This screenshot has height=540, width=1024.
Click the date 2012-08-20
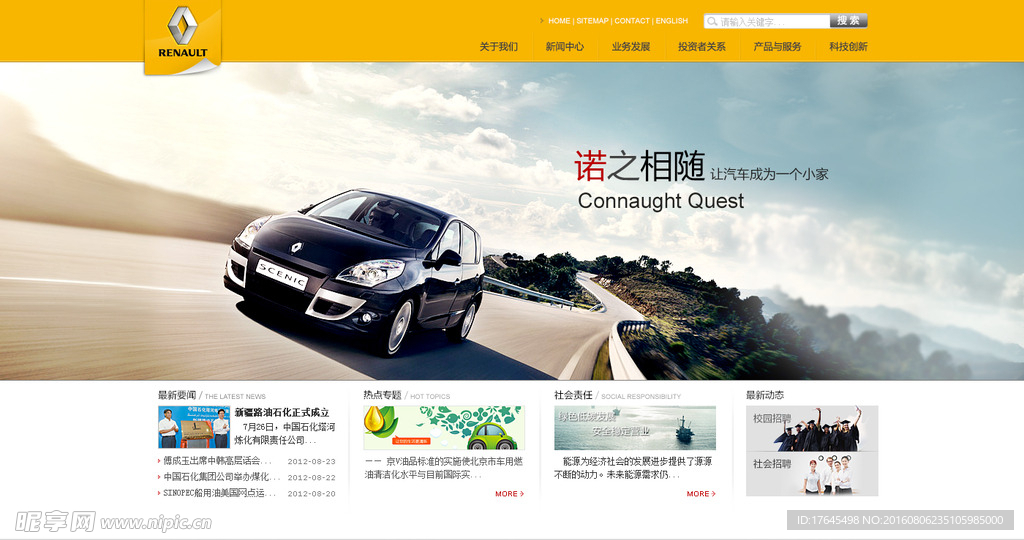pyautogui.click(x=312, y=494)
